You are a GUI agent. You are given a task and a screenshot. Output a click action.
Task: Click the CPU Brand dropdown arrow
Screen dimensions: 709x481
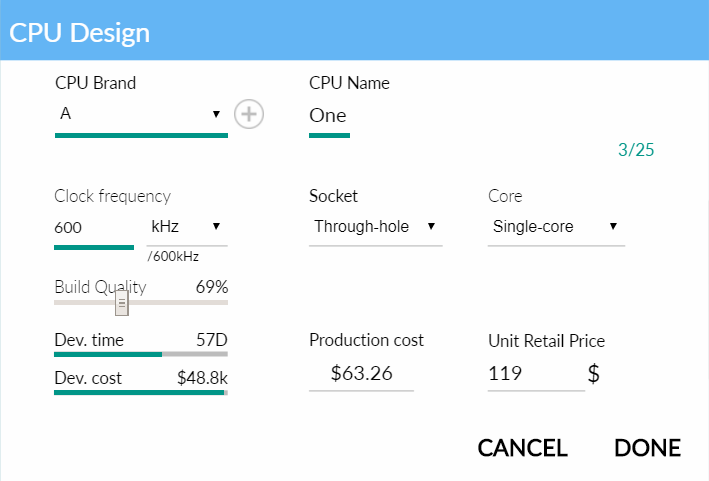pyautogui.click(x=217, y=114)
